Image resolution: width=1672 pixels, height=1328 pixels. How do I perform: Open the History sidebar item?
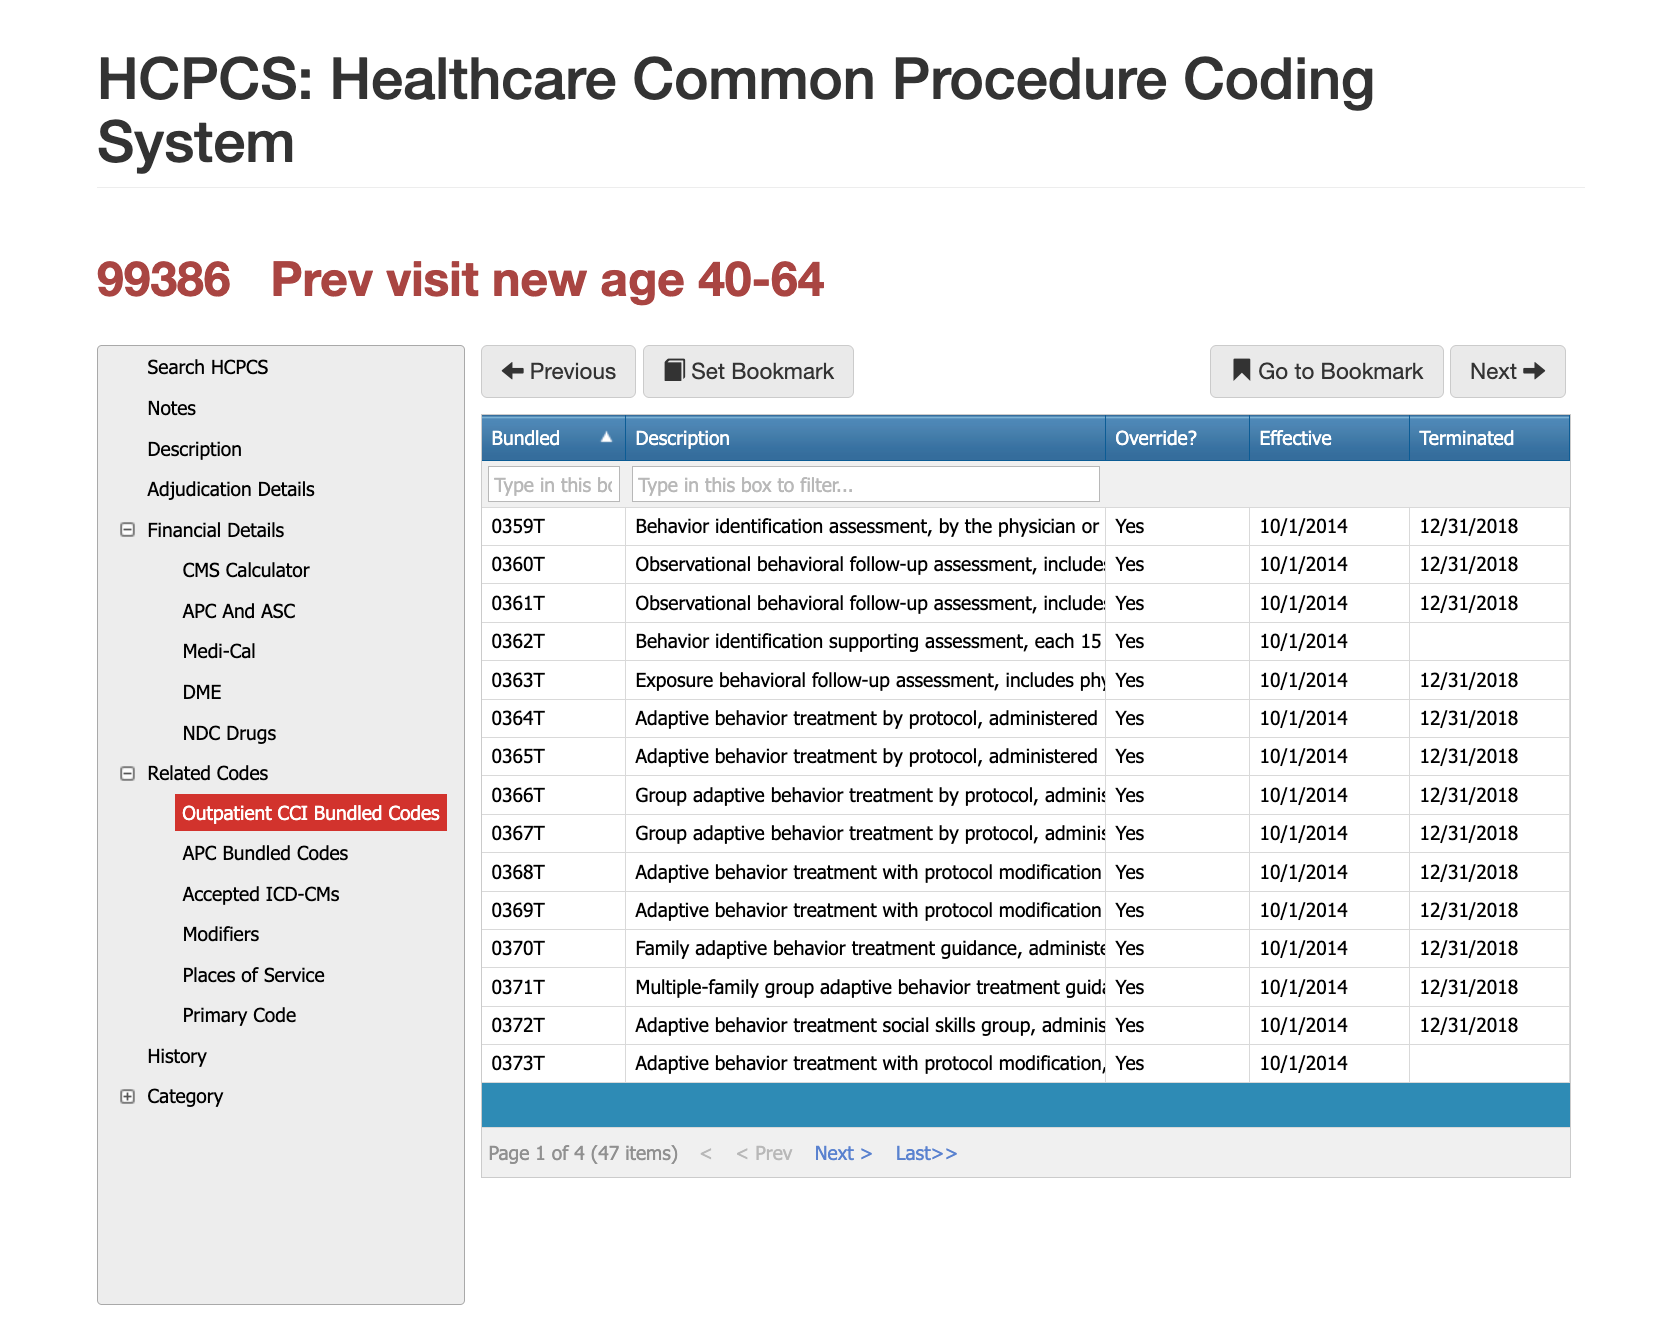point(177,1056)
